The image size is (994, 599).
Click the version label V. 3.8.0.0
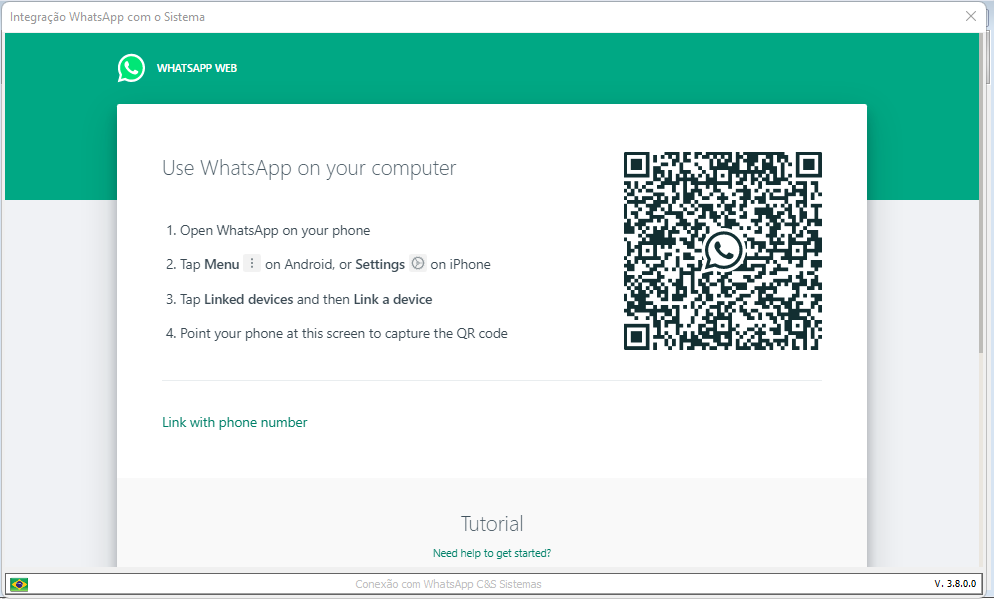954,584
